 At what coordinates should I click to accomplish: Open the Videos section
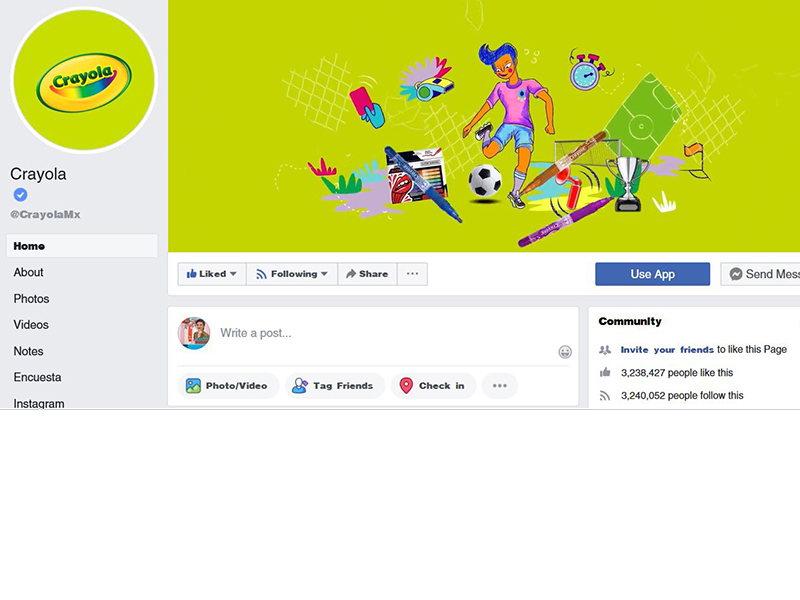pyautogui.click(x=31, y=325)
